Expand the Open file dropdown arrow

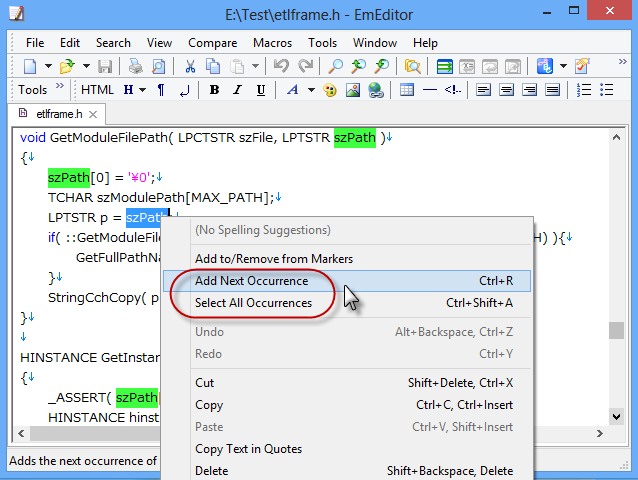tap(86, 66)
